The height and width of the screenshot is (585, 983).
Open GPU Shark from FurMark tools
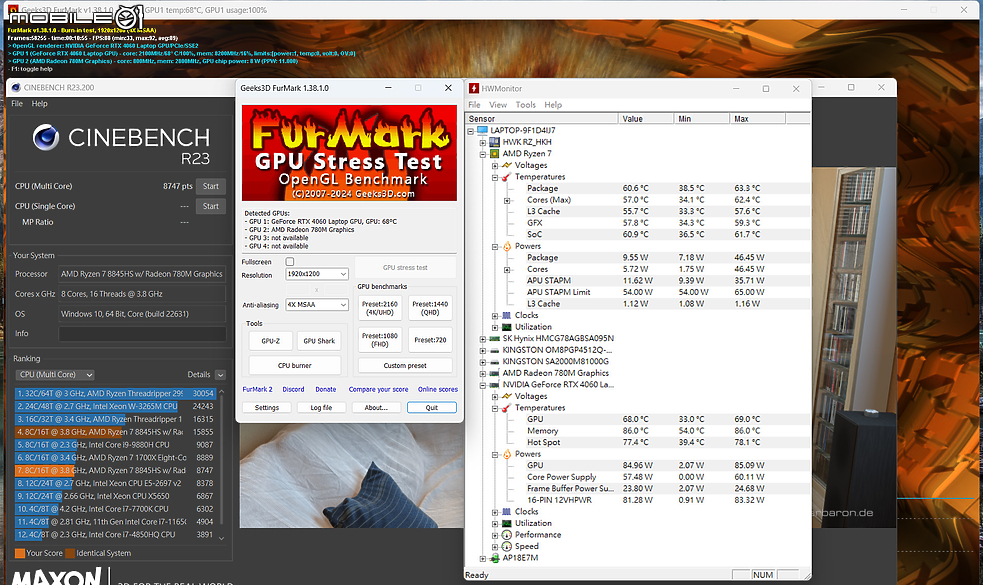pyautogui.click(x=319, y=341)
